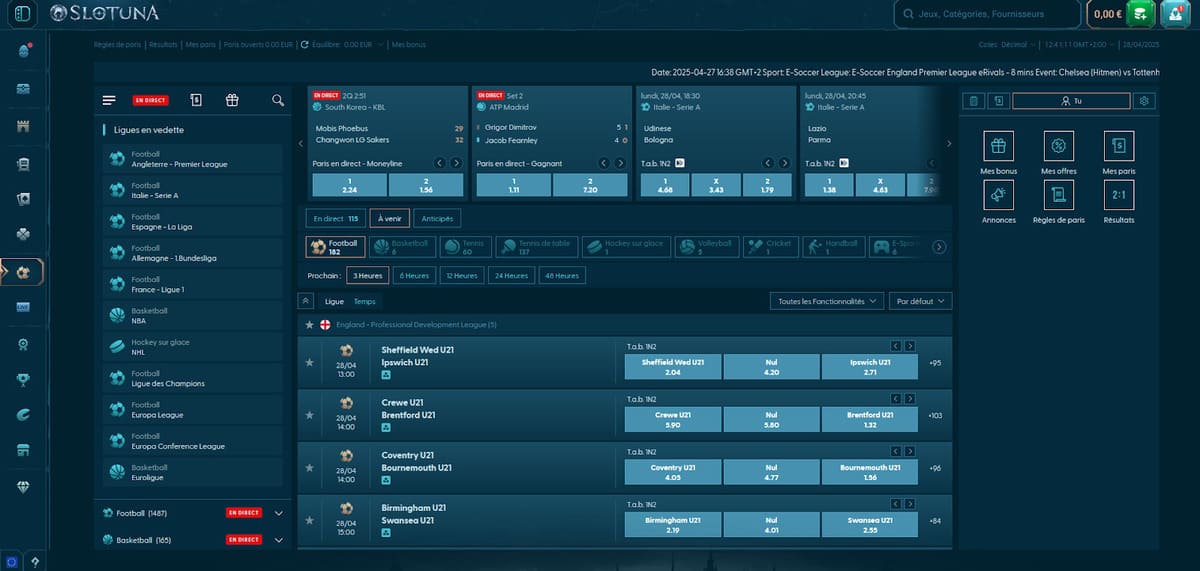
Task: Switch to the Anticipés tab
Action: 438,218
